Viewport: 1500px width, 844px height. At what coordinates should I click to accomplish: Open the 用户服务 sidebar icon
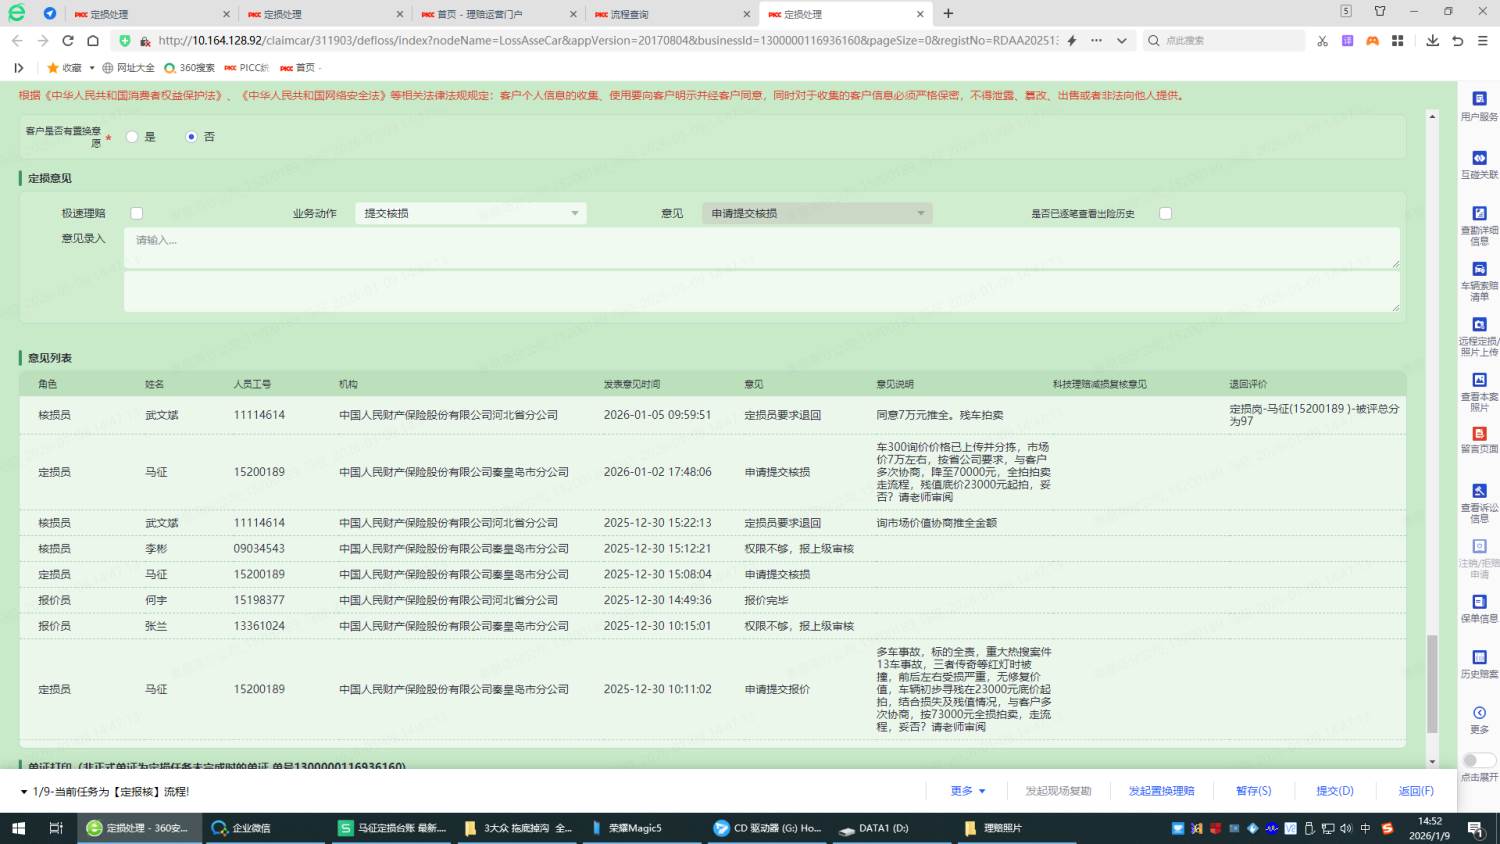point(1479,99)
